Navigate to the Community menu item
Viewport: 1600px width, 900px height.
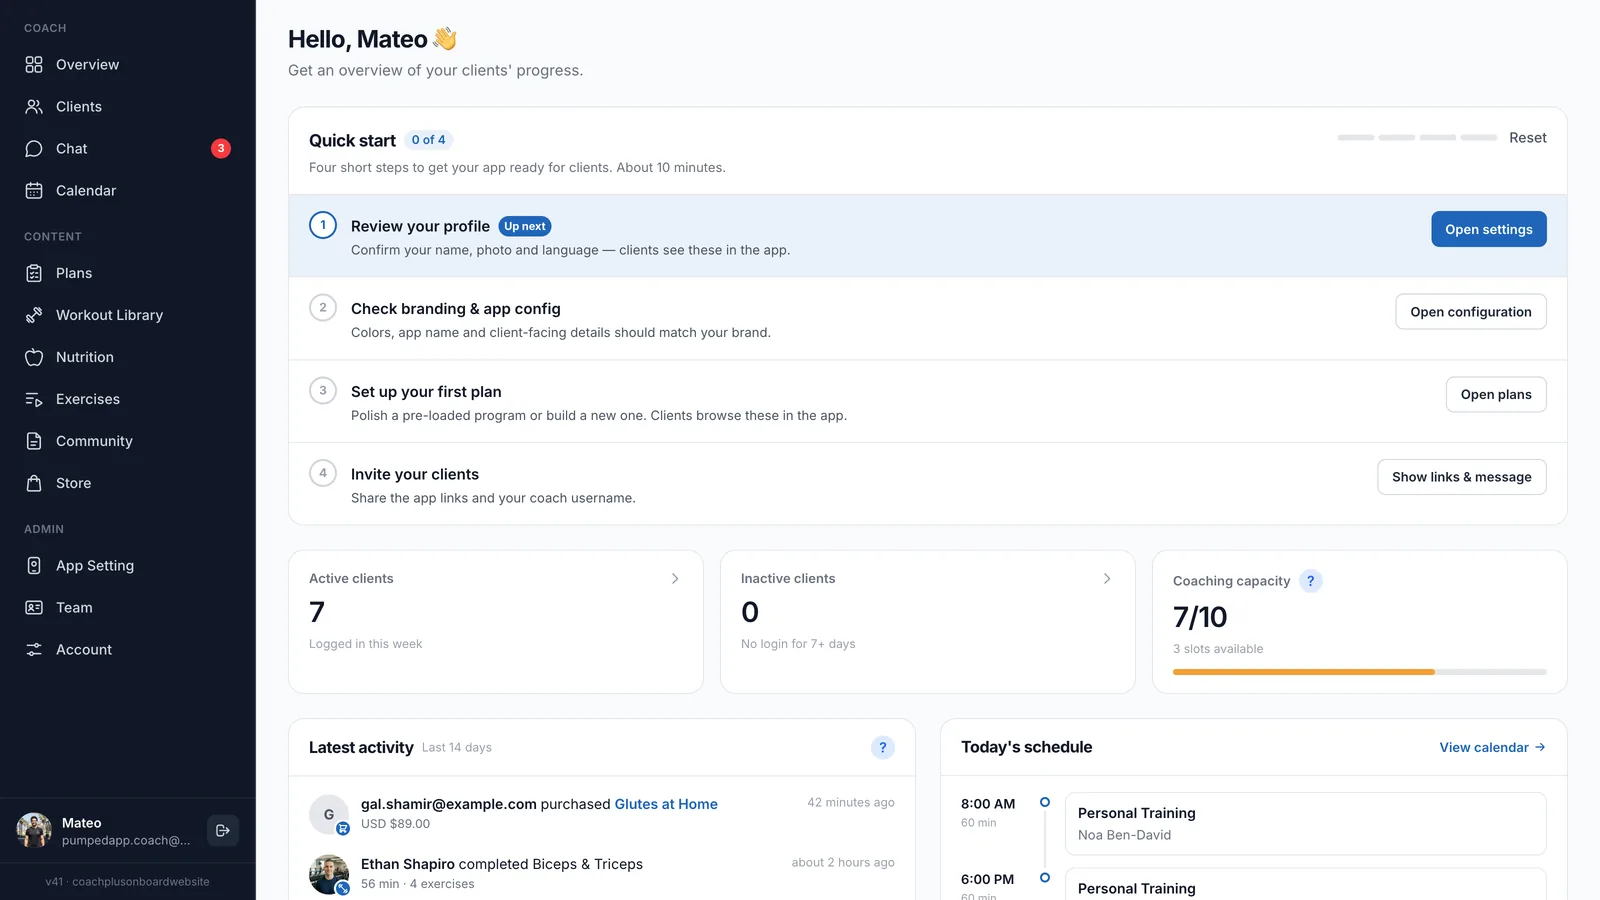pyautogui.click(x=128, y=441)
